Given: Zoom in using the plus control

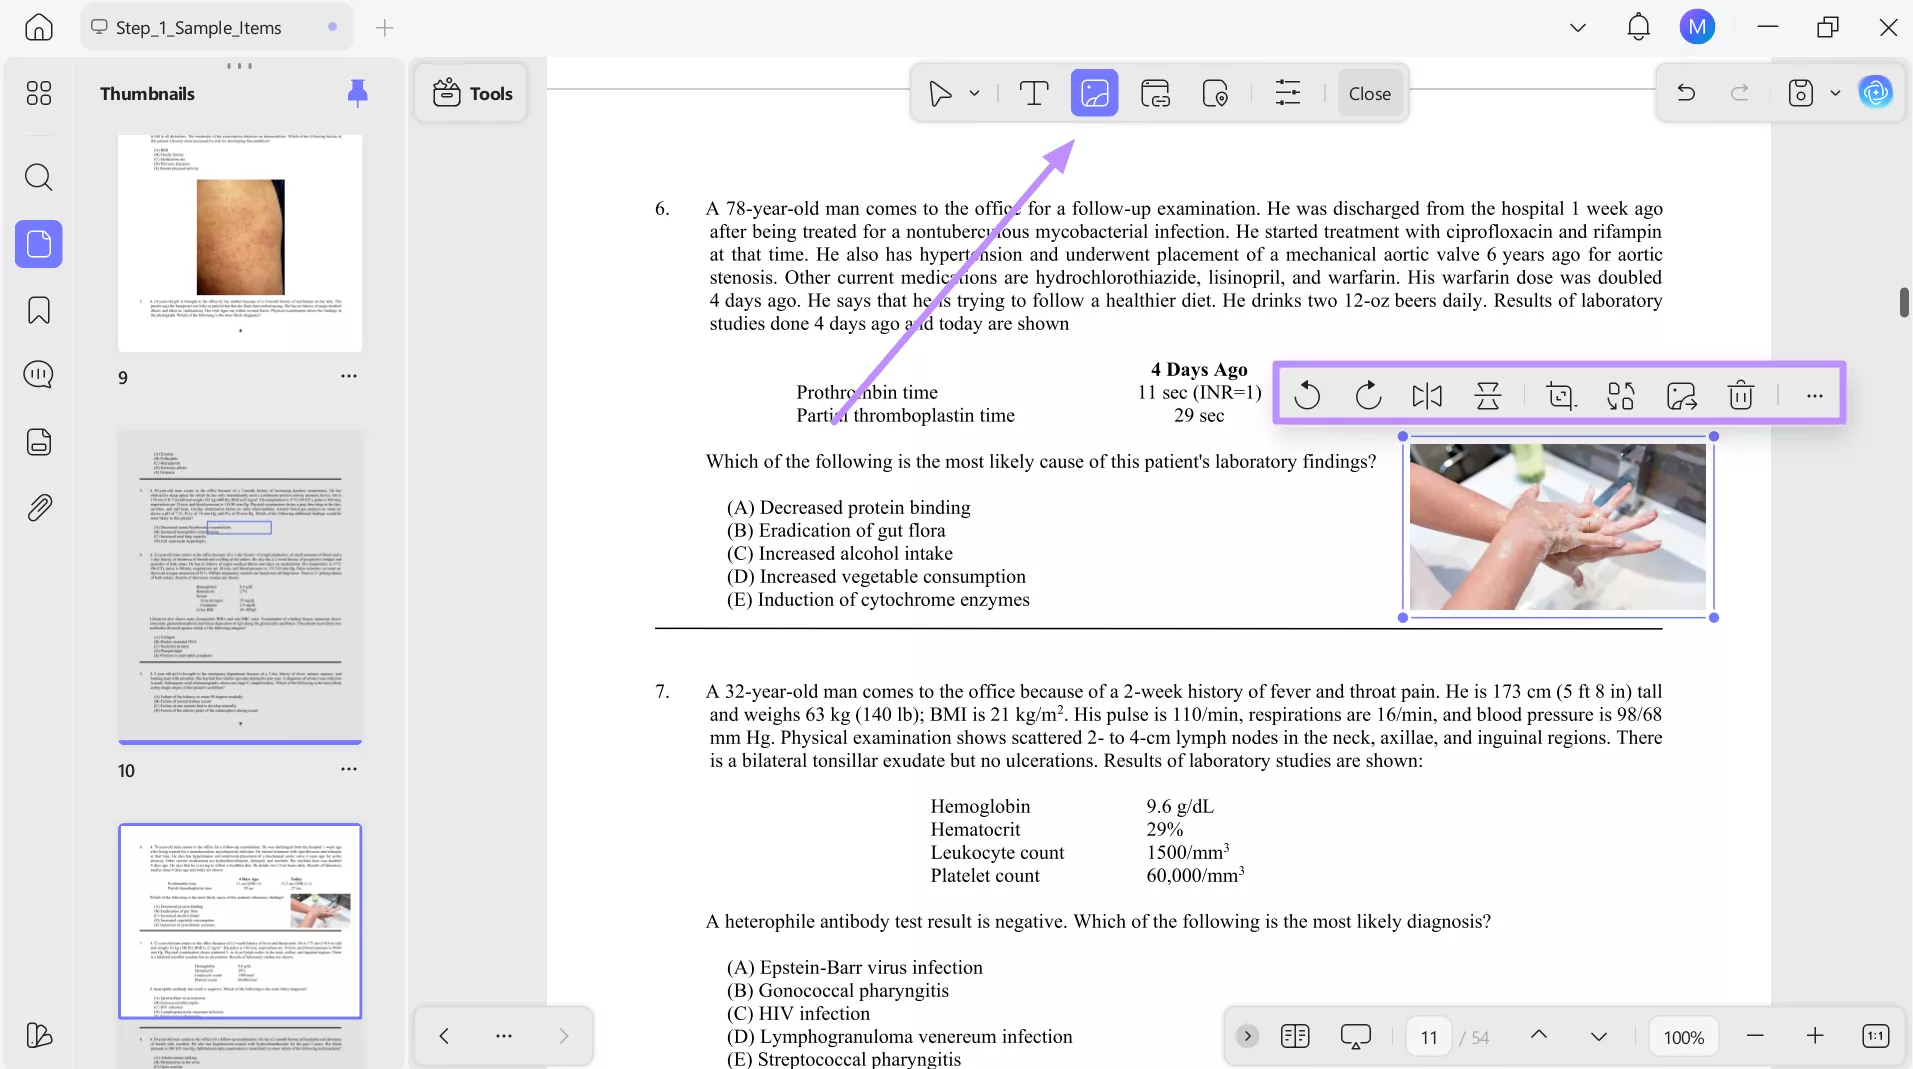Looking at the screenshot, I should point(1816,1036).
